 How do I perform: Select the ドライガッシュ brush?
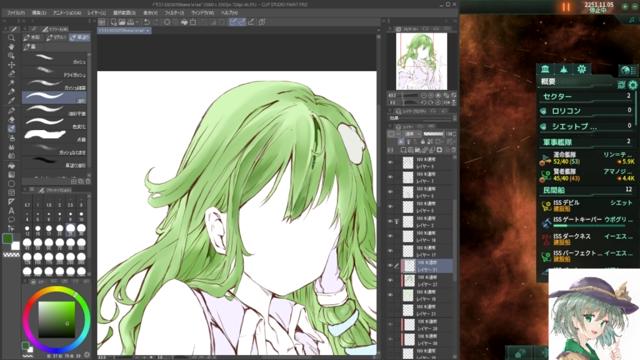54,72
